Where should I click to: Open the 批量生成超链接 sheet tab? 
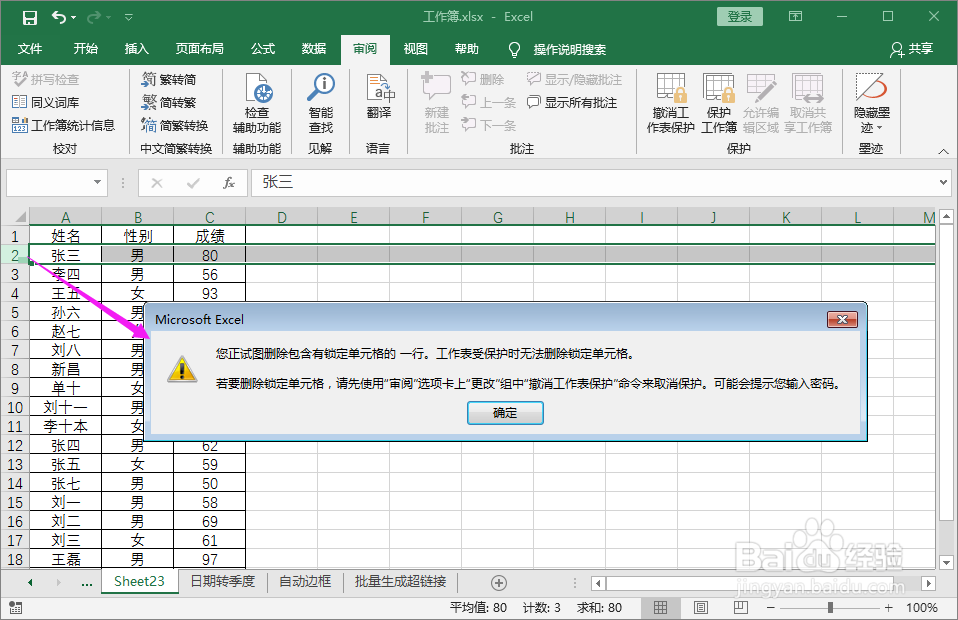[400, 582]
